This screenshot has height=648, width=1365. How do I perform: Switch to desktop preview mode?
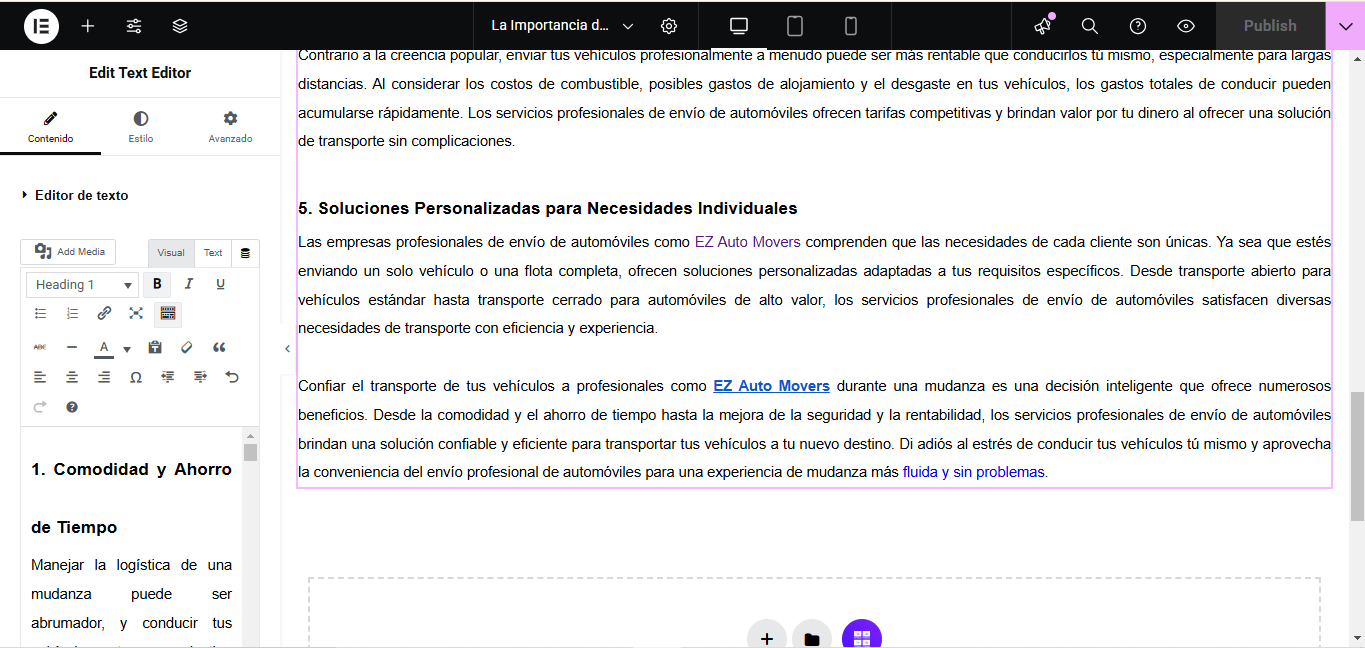pos(739,26)
